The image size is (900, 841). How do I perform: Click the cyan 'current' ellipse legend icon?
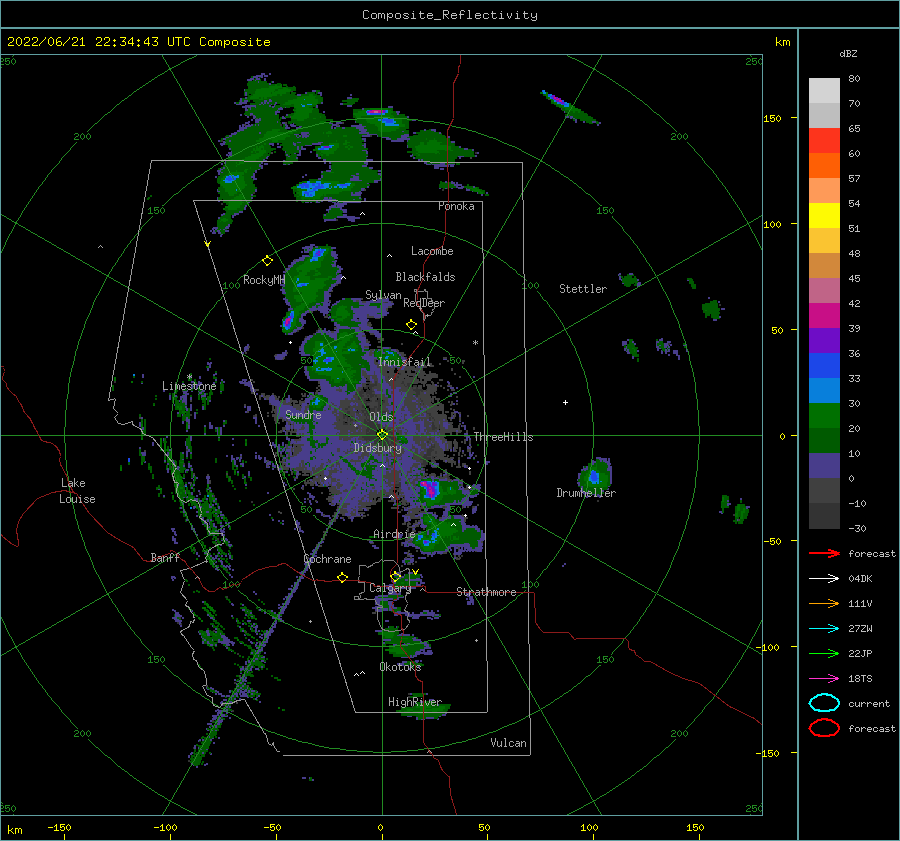[x=824, y=703]
